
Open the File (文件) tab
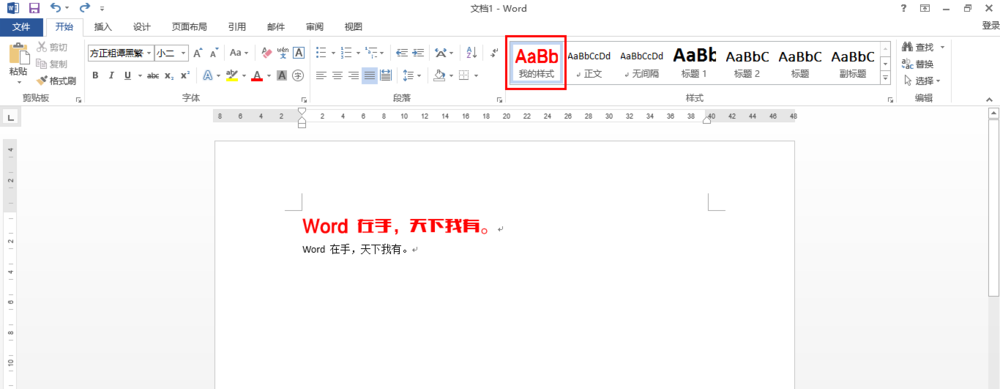click(x=22, y=27)
